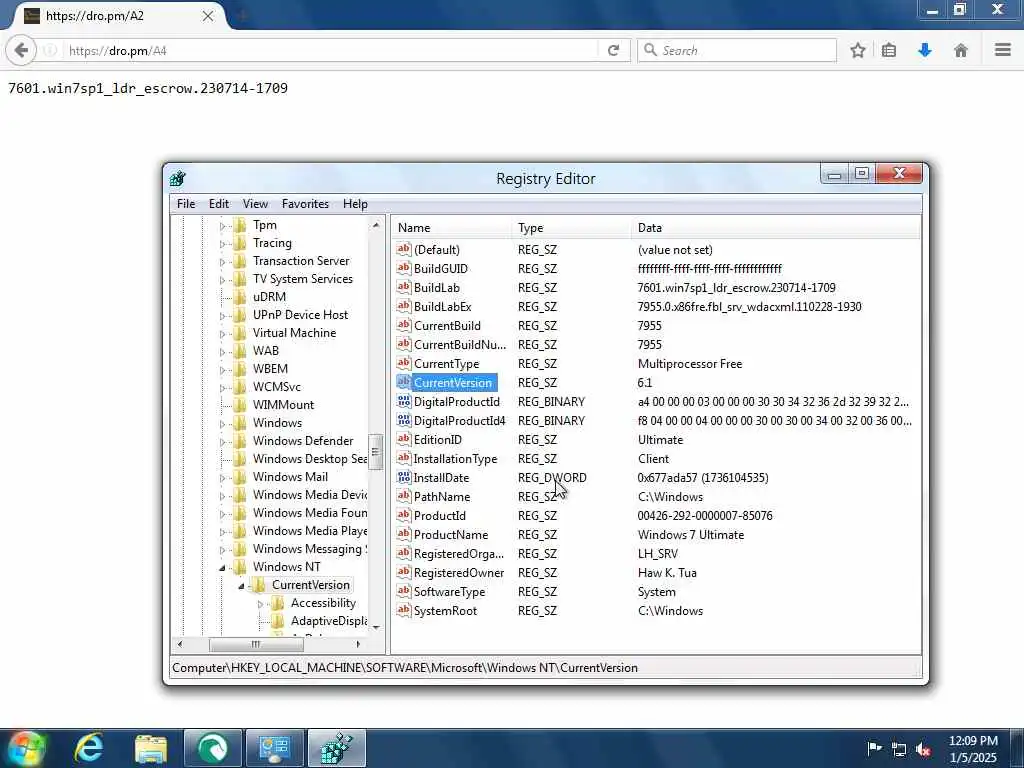Image resolution: width=1024 pixels, height=768 pixels.
Task: Reload the page with the refresh icon
Action: tap(613, 50)
